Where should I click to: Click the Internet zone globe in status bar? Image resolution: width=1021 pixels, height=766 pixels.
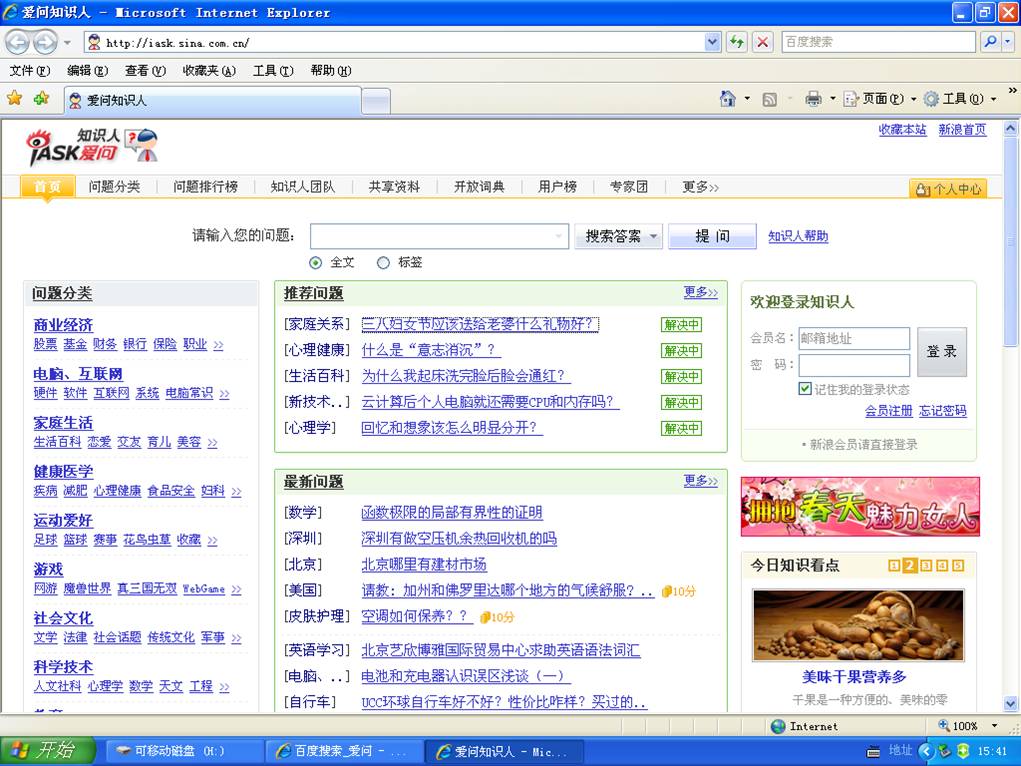pyautogui.click(x=777, y=726)
